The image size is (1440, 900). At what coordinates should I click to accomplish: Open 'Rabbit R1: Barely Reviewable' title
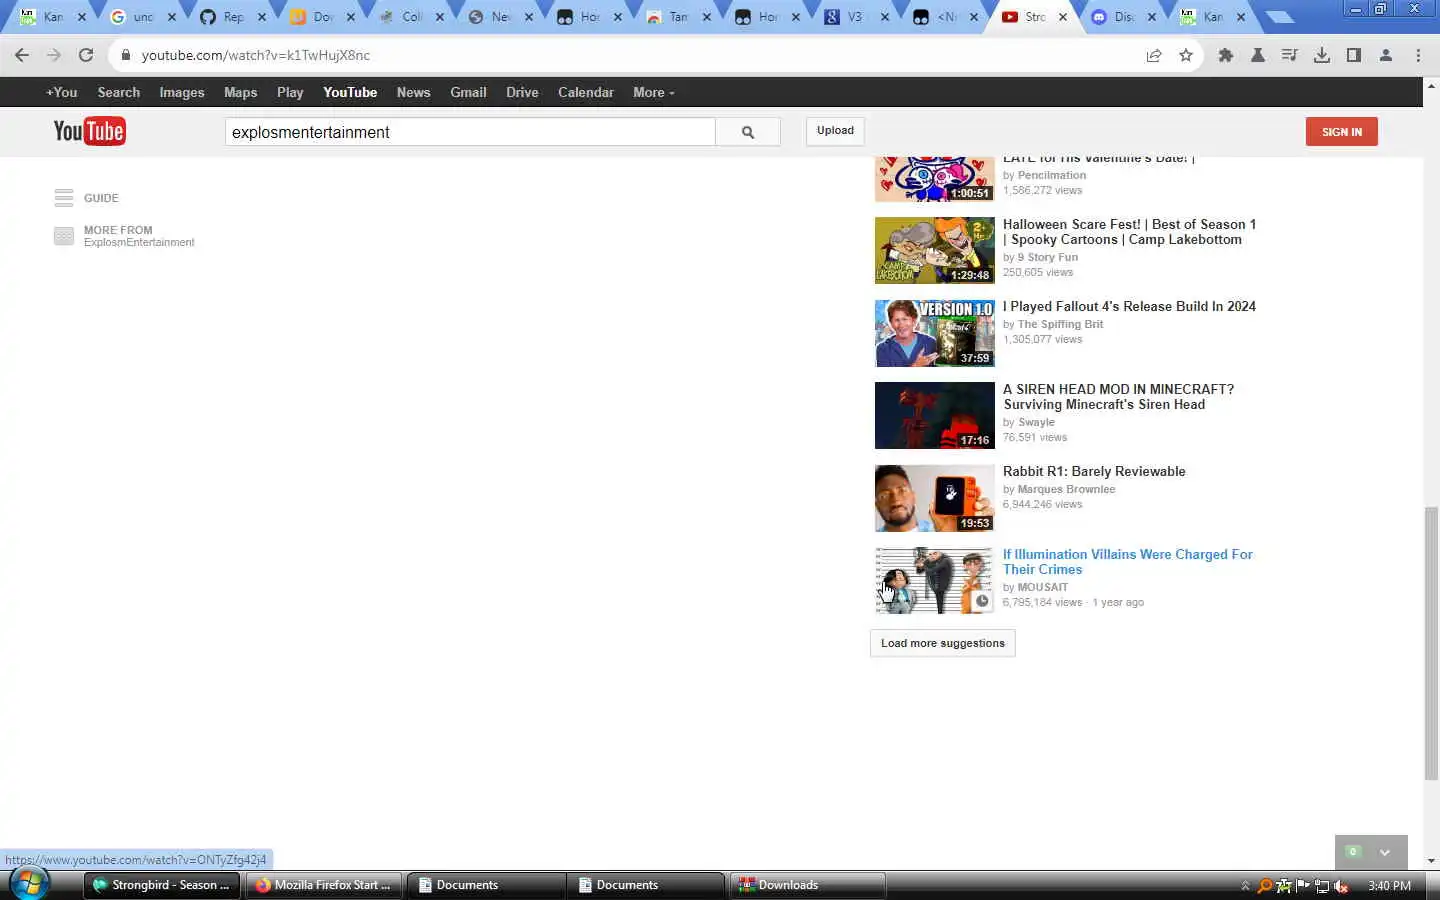tap(1094, 472)
